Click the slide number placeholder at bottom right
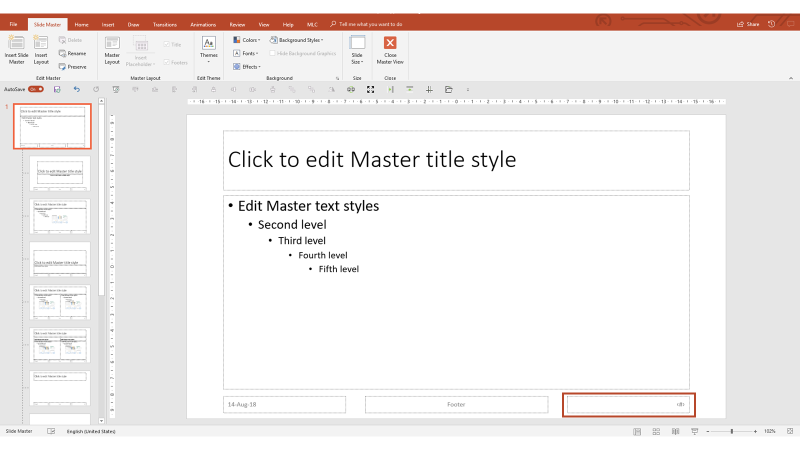The height and width of the screenshot is (450, 800). 629,405
